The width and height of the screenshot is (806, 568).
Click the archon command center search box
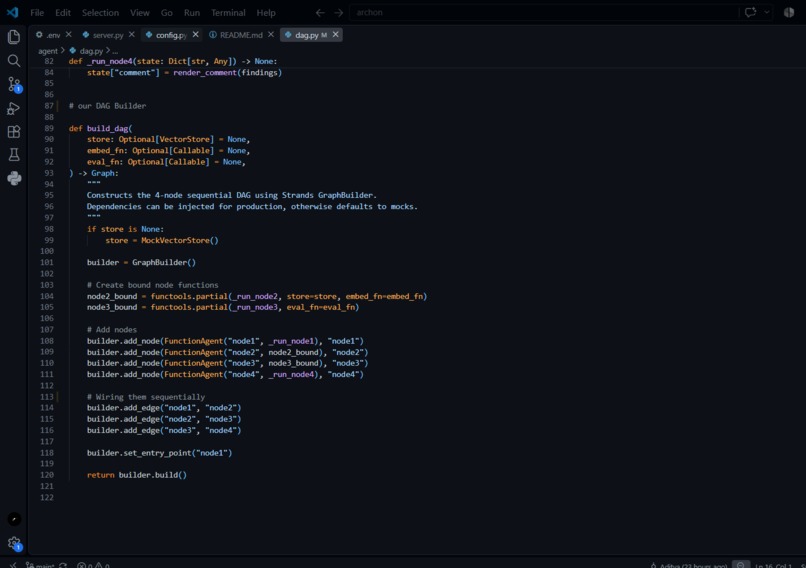pyautogui.click(x=544, y=12)
